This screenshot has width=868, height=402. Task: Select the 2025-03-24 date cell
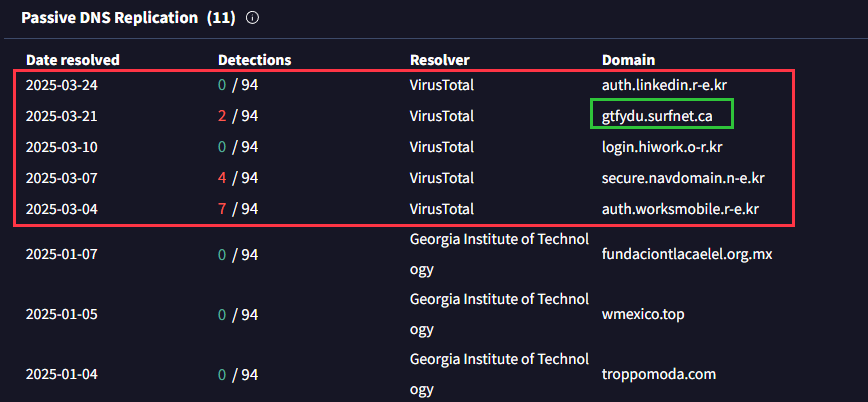(61, 85)
